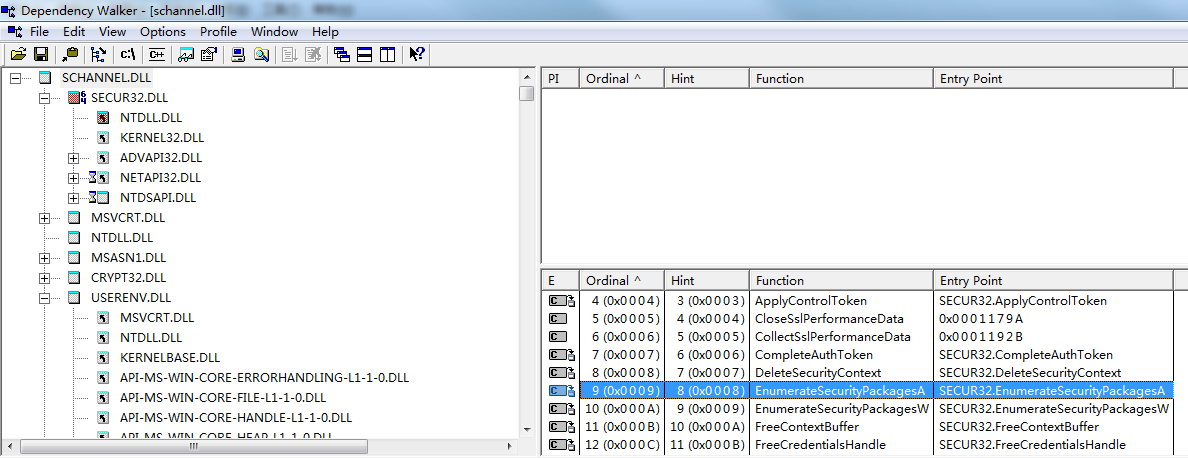This screenshot has width=1188, height=458.
Task: Click the Copy toolbar icon
Action: (x=70, y=54)
